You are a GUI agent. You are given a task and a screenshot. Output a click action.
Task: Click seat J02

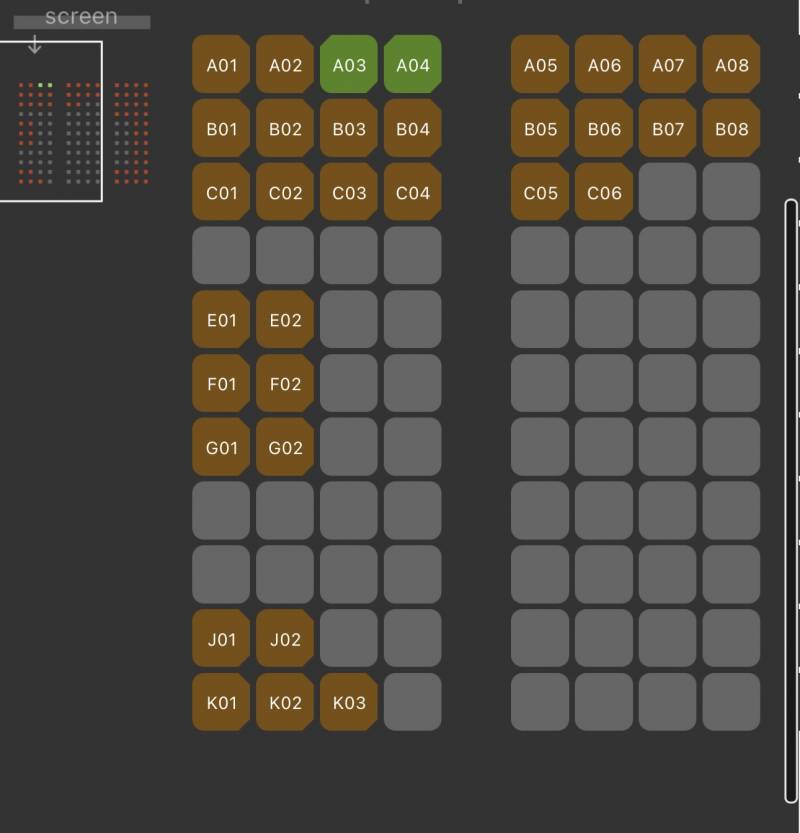pos(285,638)
